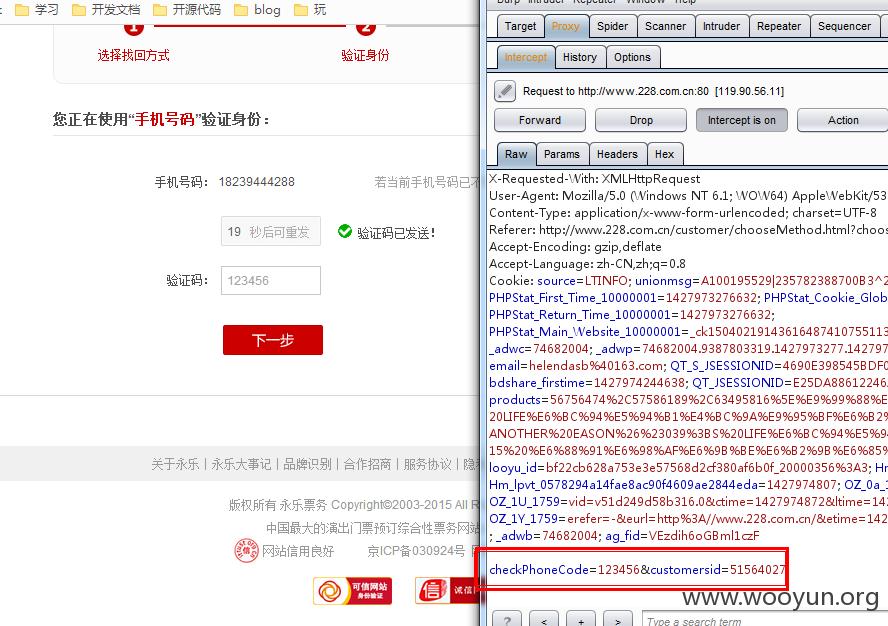Image resolution: width=888 pixels, height=626 pixels.
Task: Open the Options sub-tab
Action: (633, 57)
